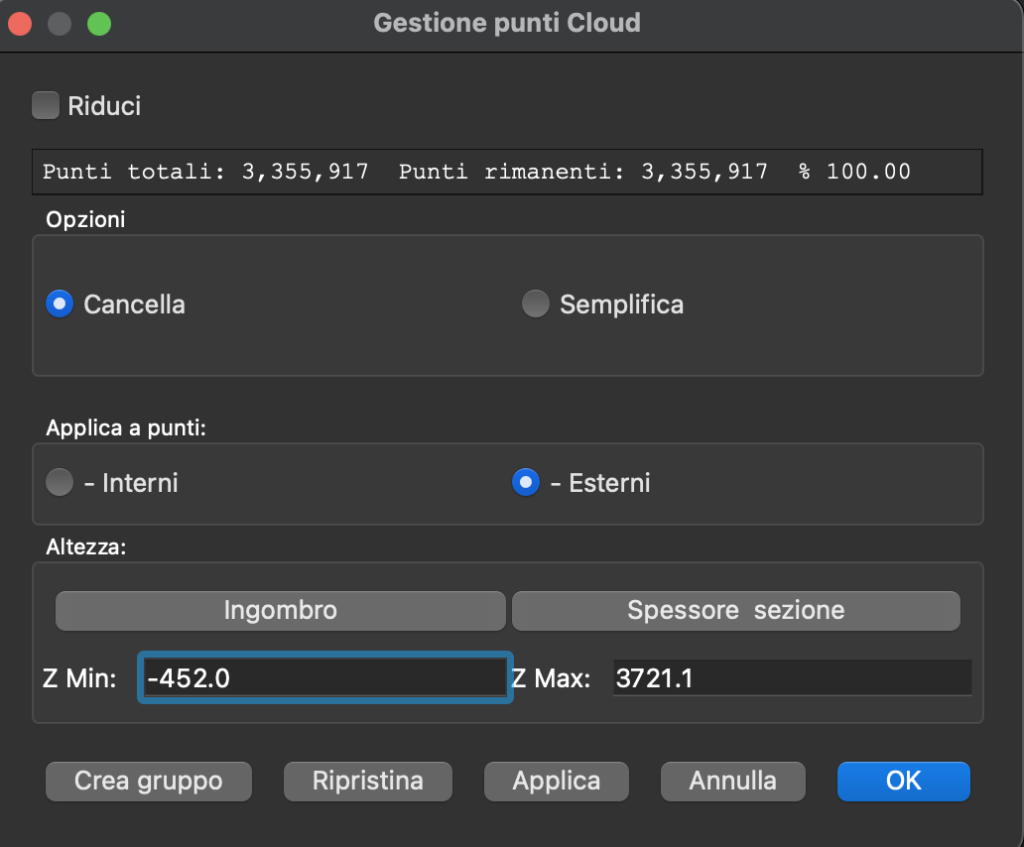The image size is (1024, 847).
Task: Click Ripristina to reset points
Action: point(367,781)
